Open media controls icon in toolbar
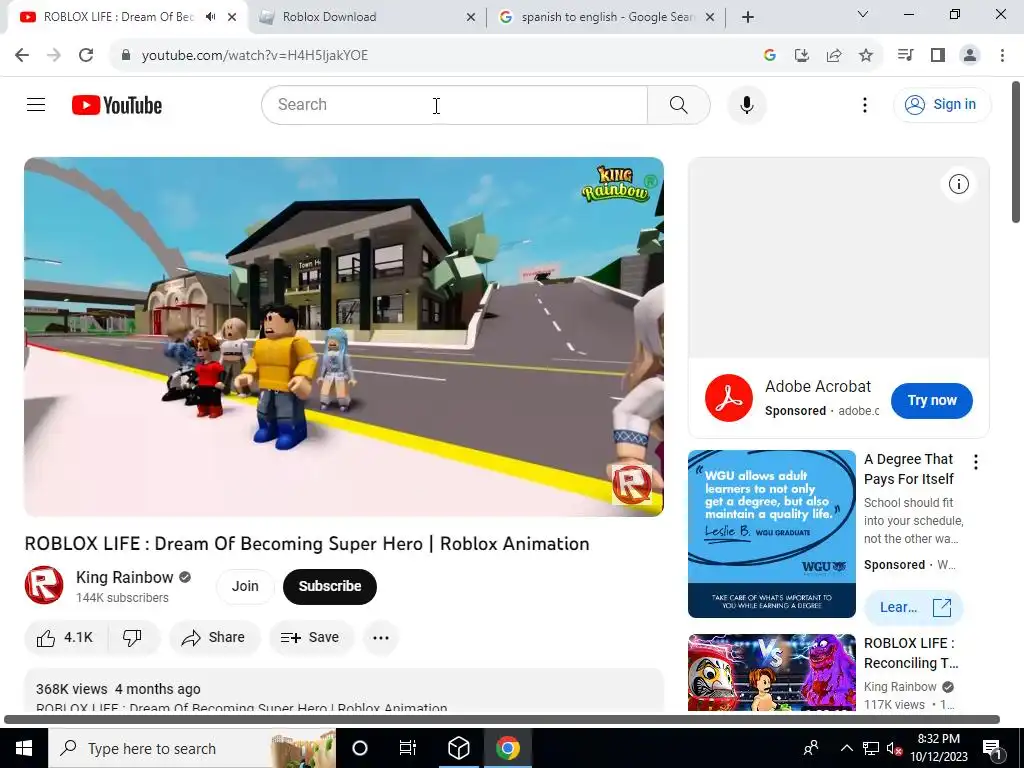This screenshot has height=768, width=1024. coord(905,55)
